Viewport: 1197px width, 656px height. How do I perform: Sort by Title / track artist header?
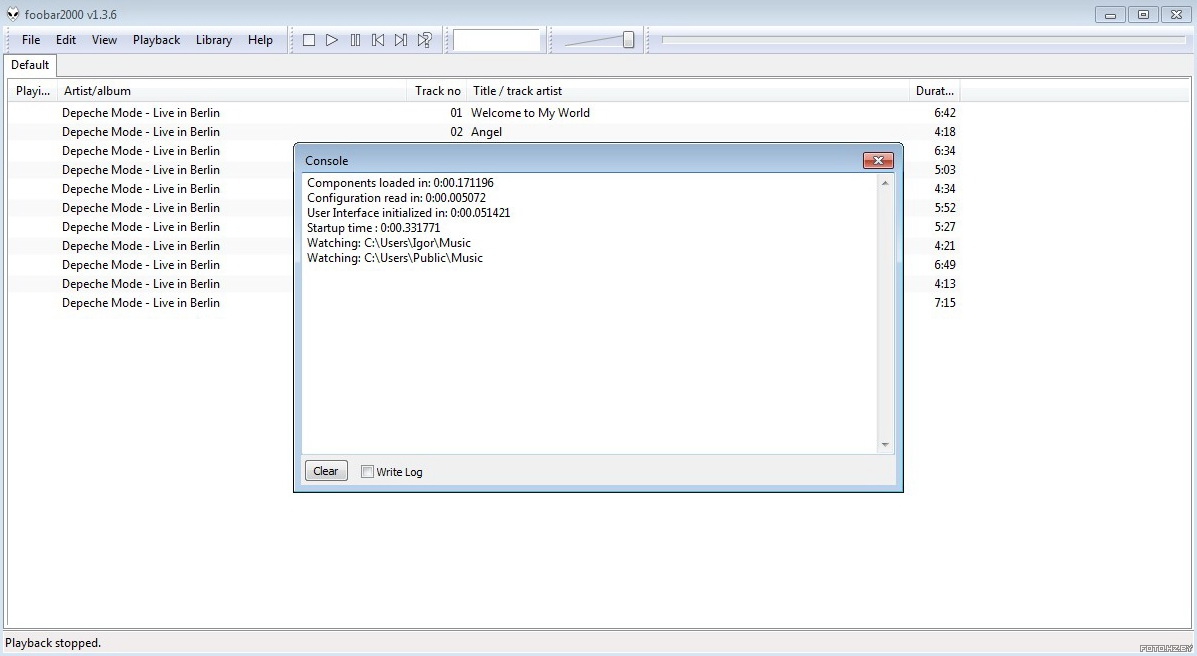688,91
